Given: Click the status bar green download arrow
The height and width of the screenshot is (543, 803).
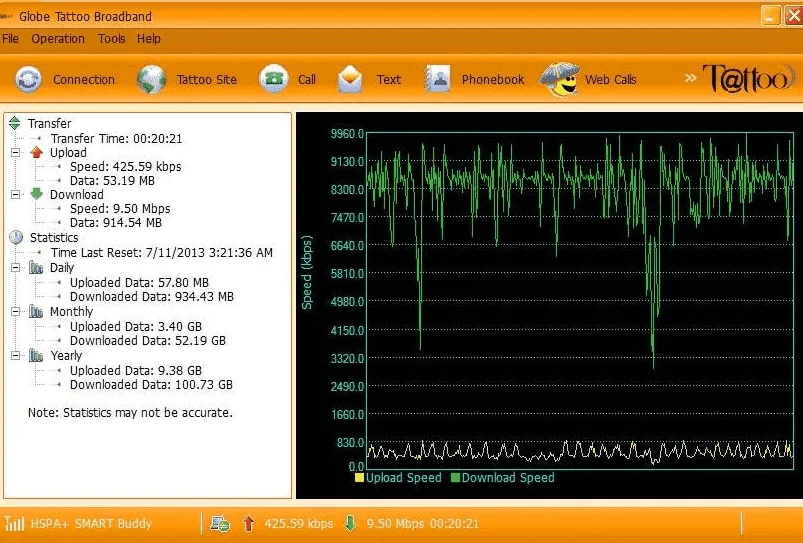Looking at the screenshot, I should tap(350, 524).
